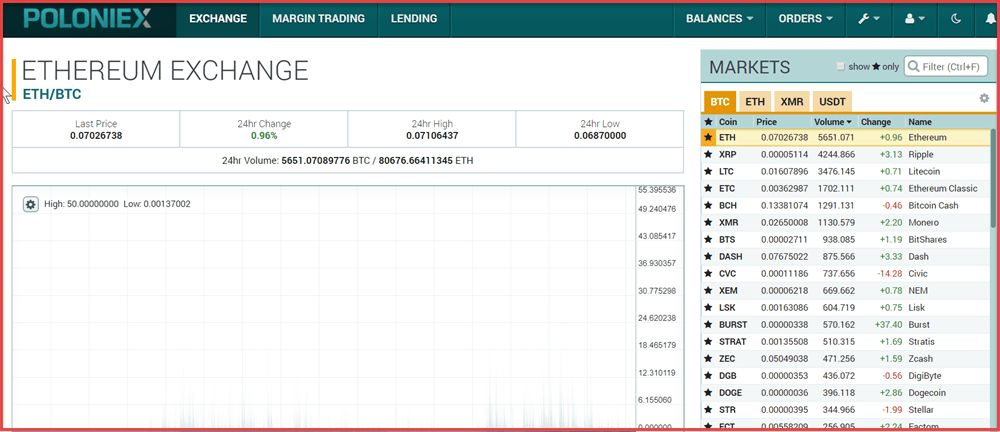1000x432 pixels.
Task: Toggle favorite star for ZEC
Action: (x=707, y=359)
